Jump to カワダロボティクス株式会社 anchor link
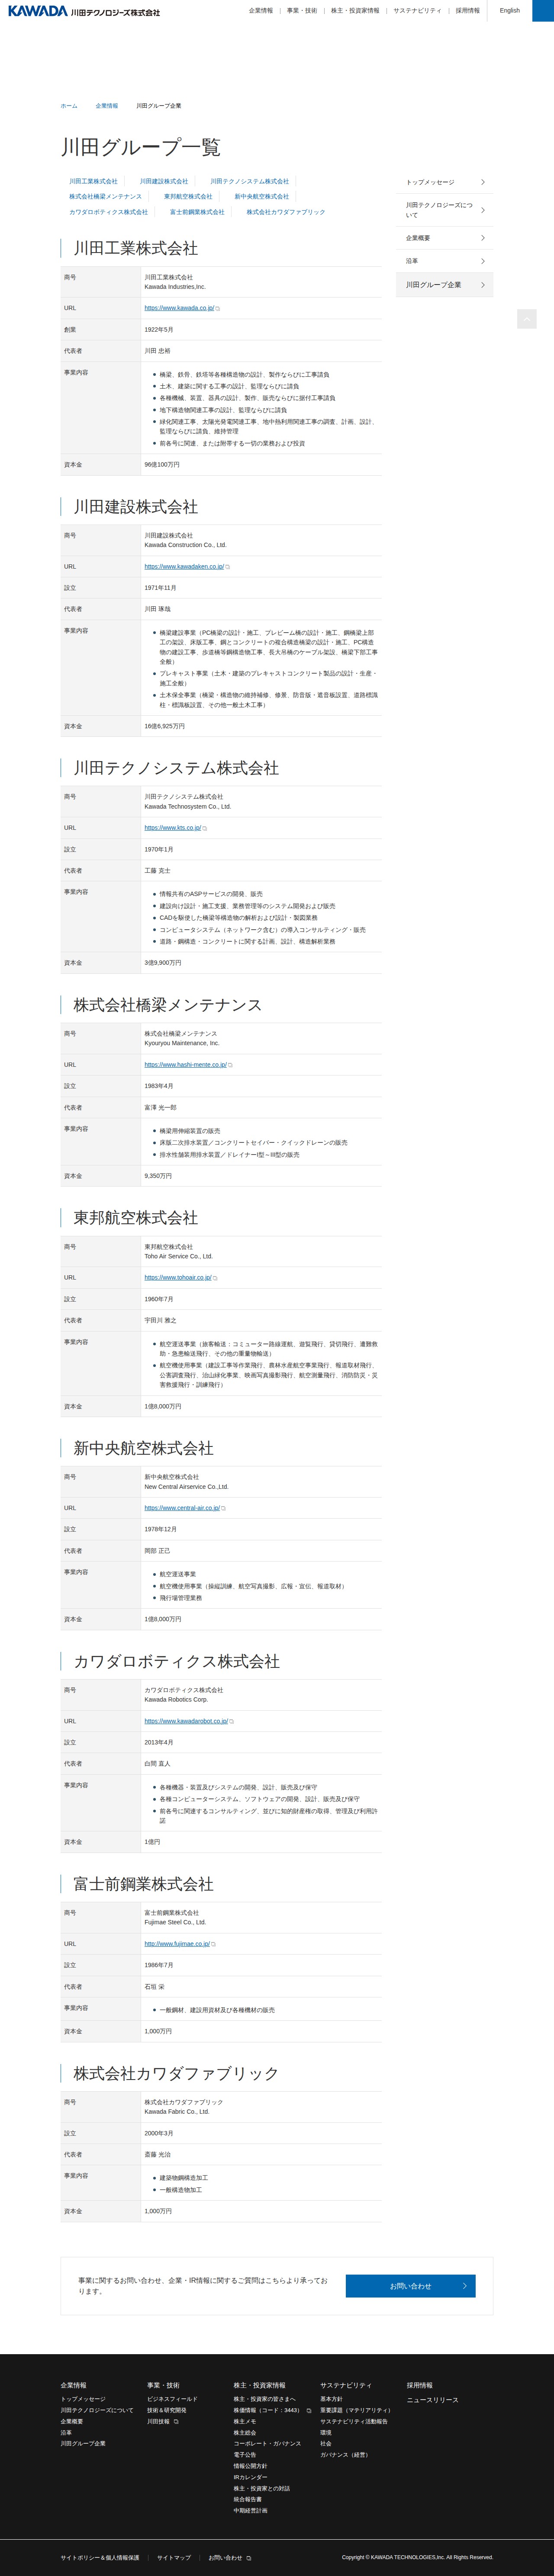554x2576 pixels. pyautogui.click(x=108, y=212)
